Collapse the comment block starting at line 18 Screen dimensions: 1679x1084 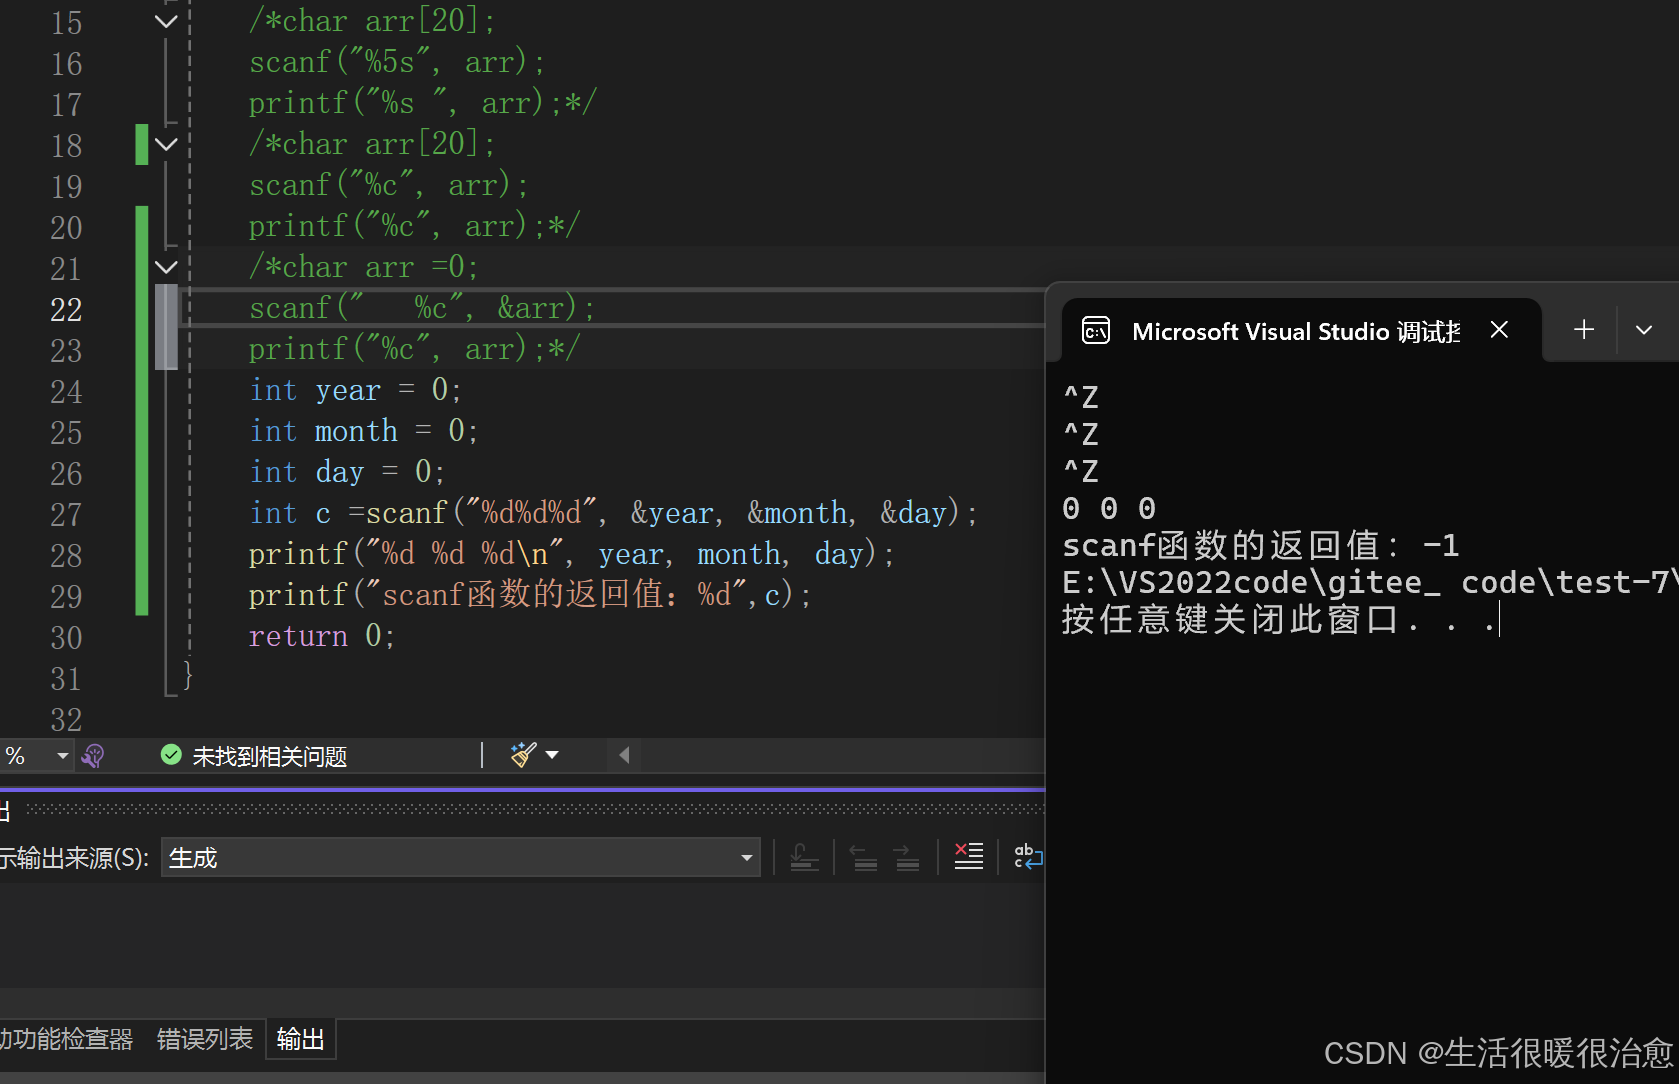point(166,144)
